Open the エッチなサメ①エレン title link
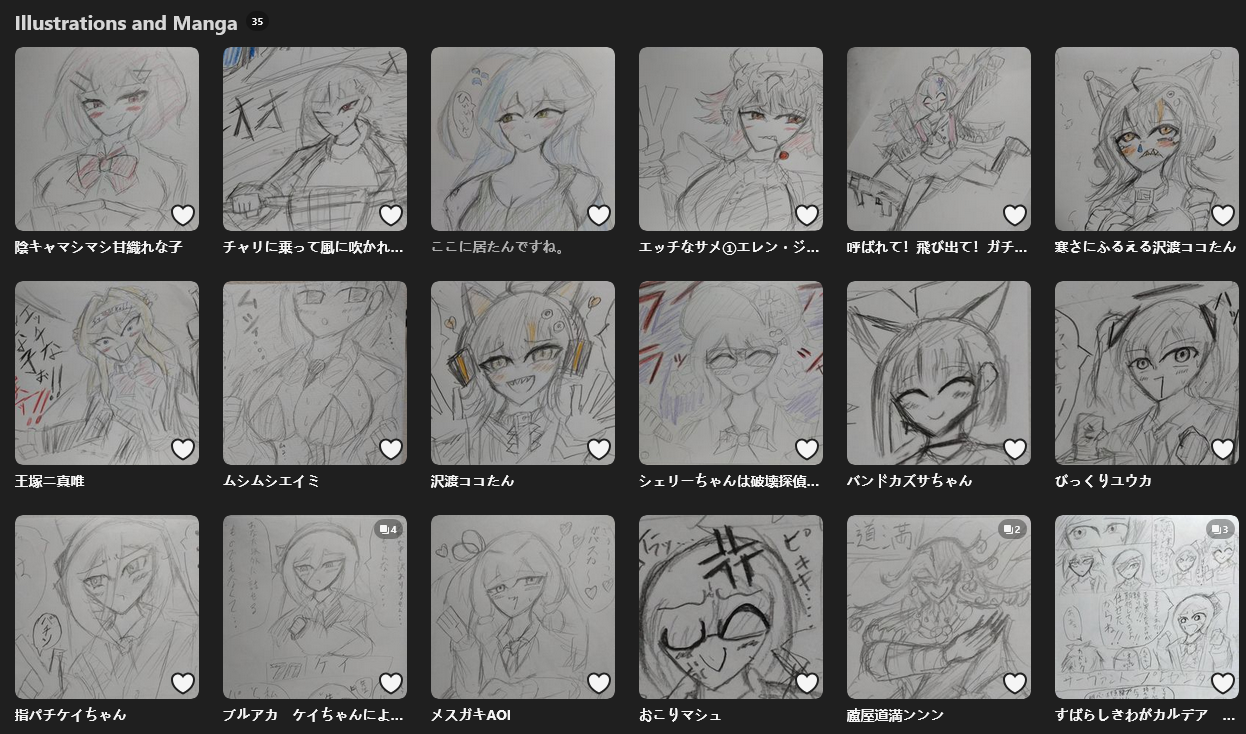The width and height of the screenshot is (1246, 734). point(729,247)
